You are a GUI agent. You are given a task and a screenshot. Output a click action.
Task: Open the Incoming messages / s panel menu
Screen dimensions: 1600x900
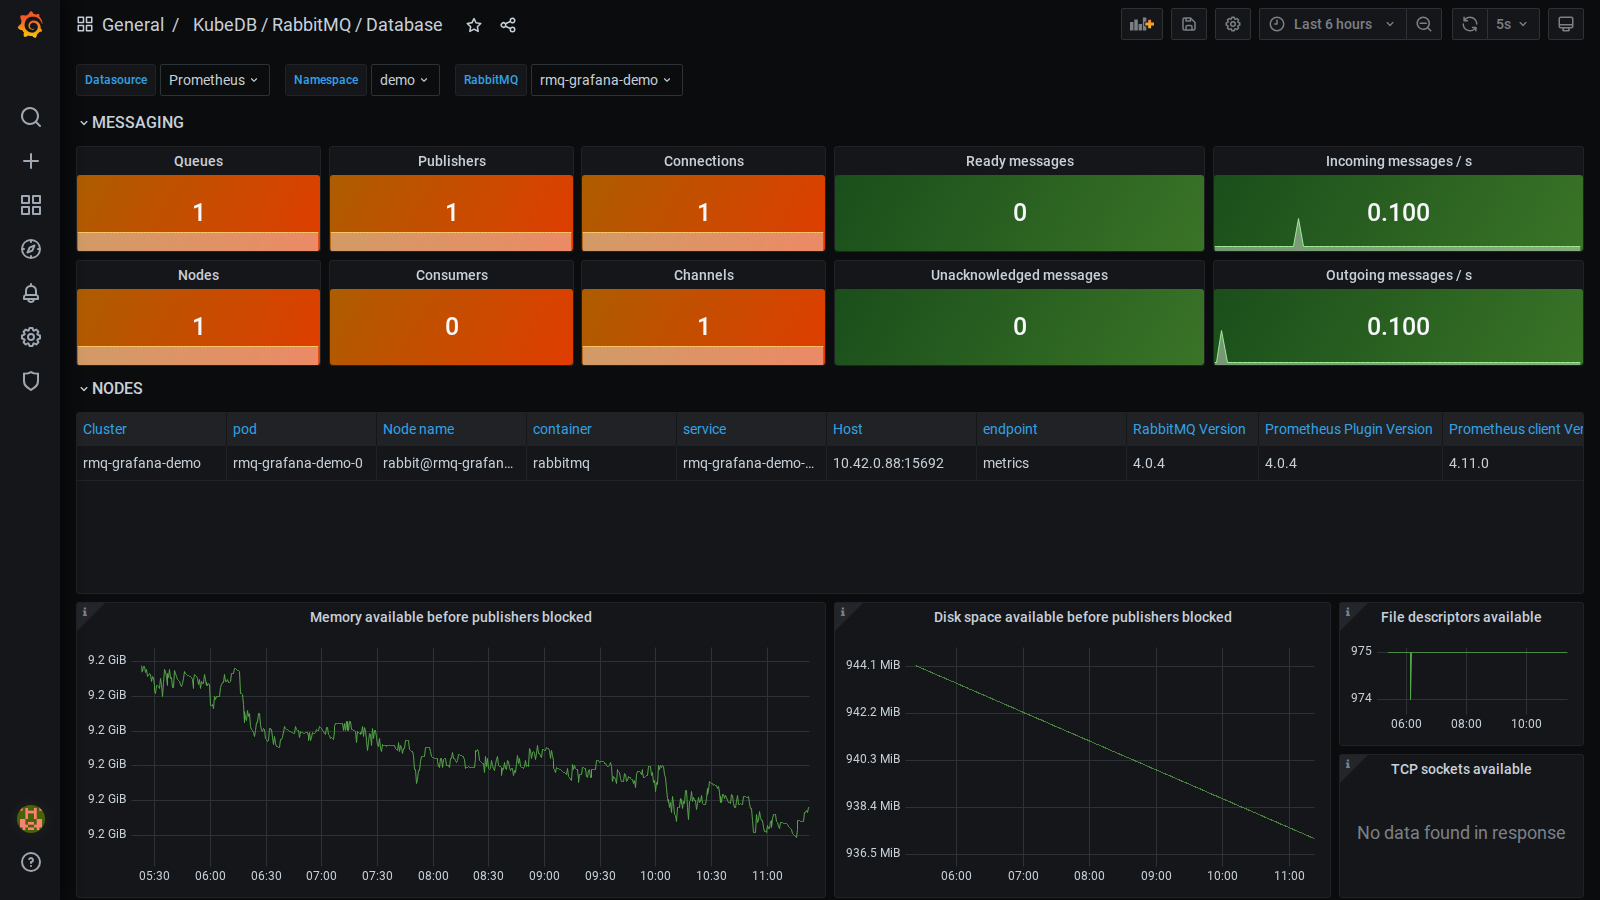point(1399,161)
